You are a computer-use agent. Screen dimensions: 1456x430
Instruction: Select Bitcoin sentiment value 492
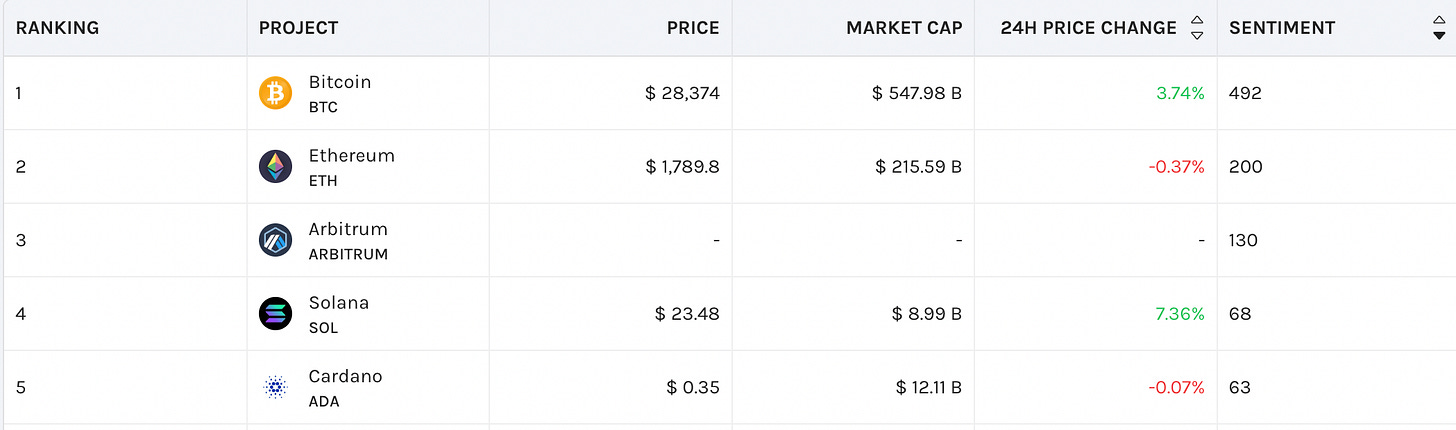click(x=1245, y=93)
